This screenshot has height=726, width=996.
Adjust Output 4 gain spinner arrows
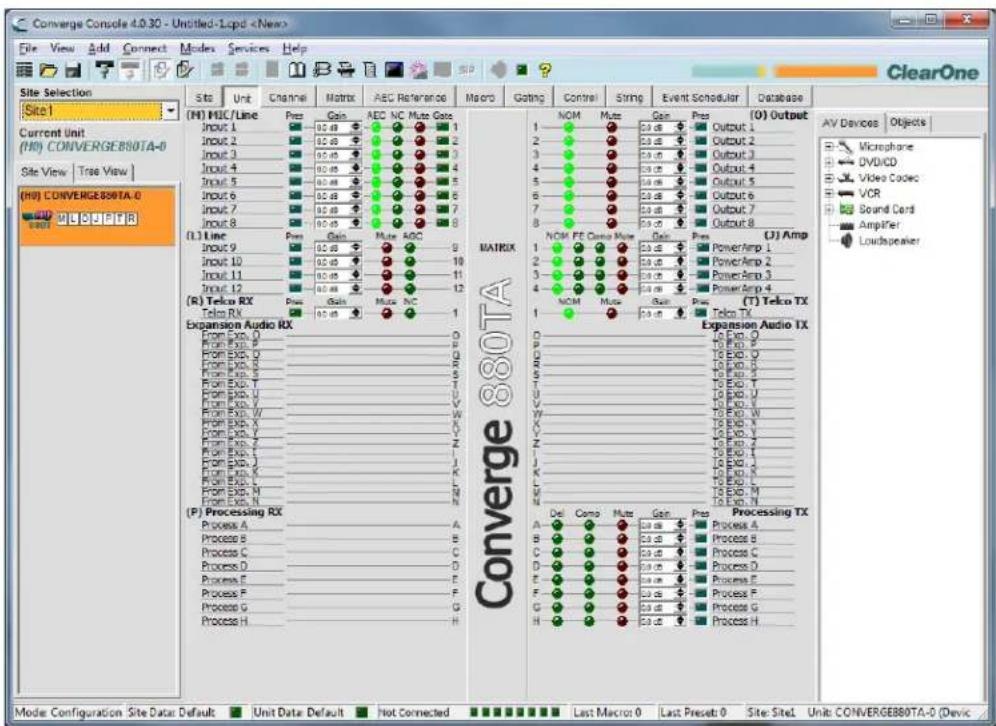pyautogui.click(x=680, y=168)
